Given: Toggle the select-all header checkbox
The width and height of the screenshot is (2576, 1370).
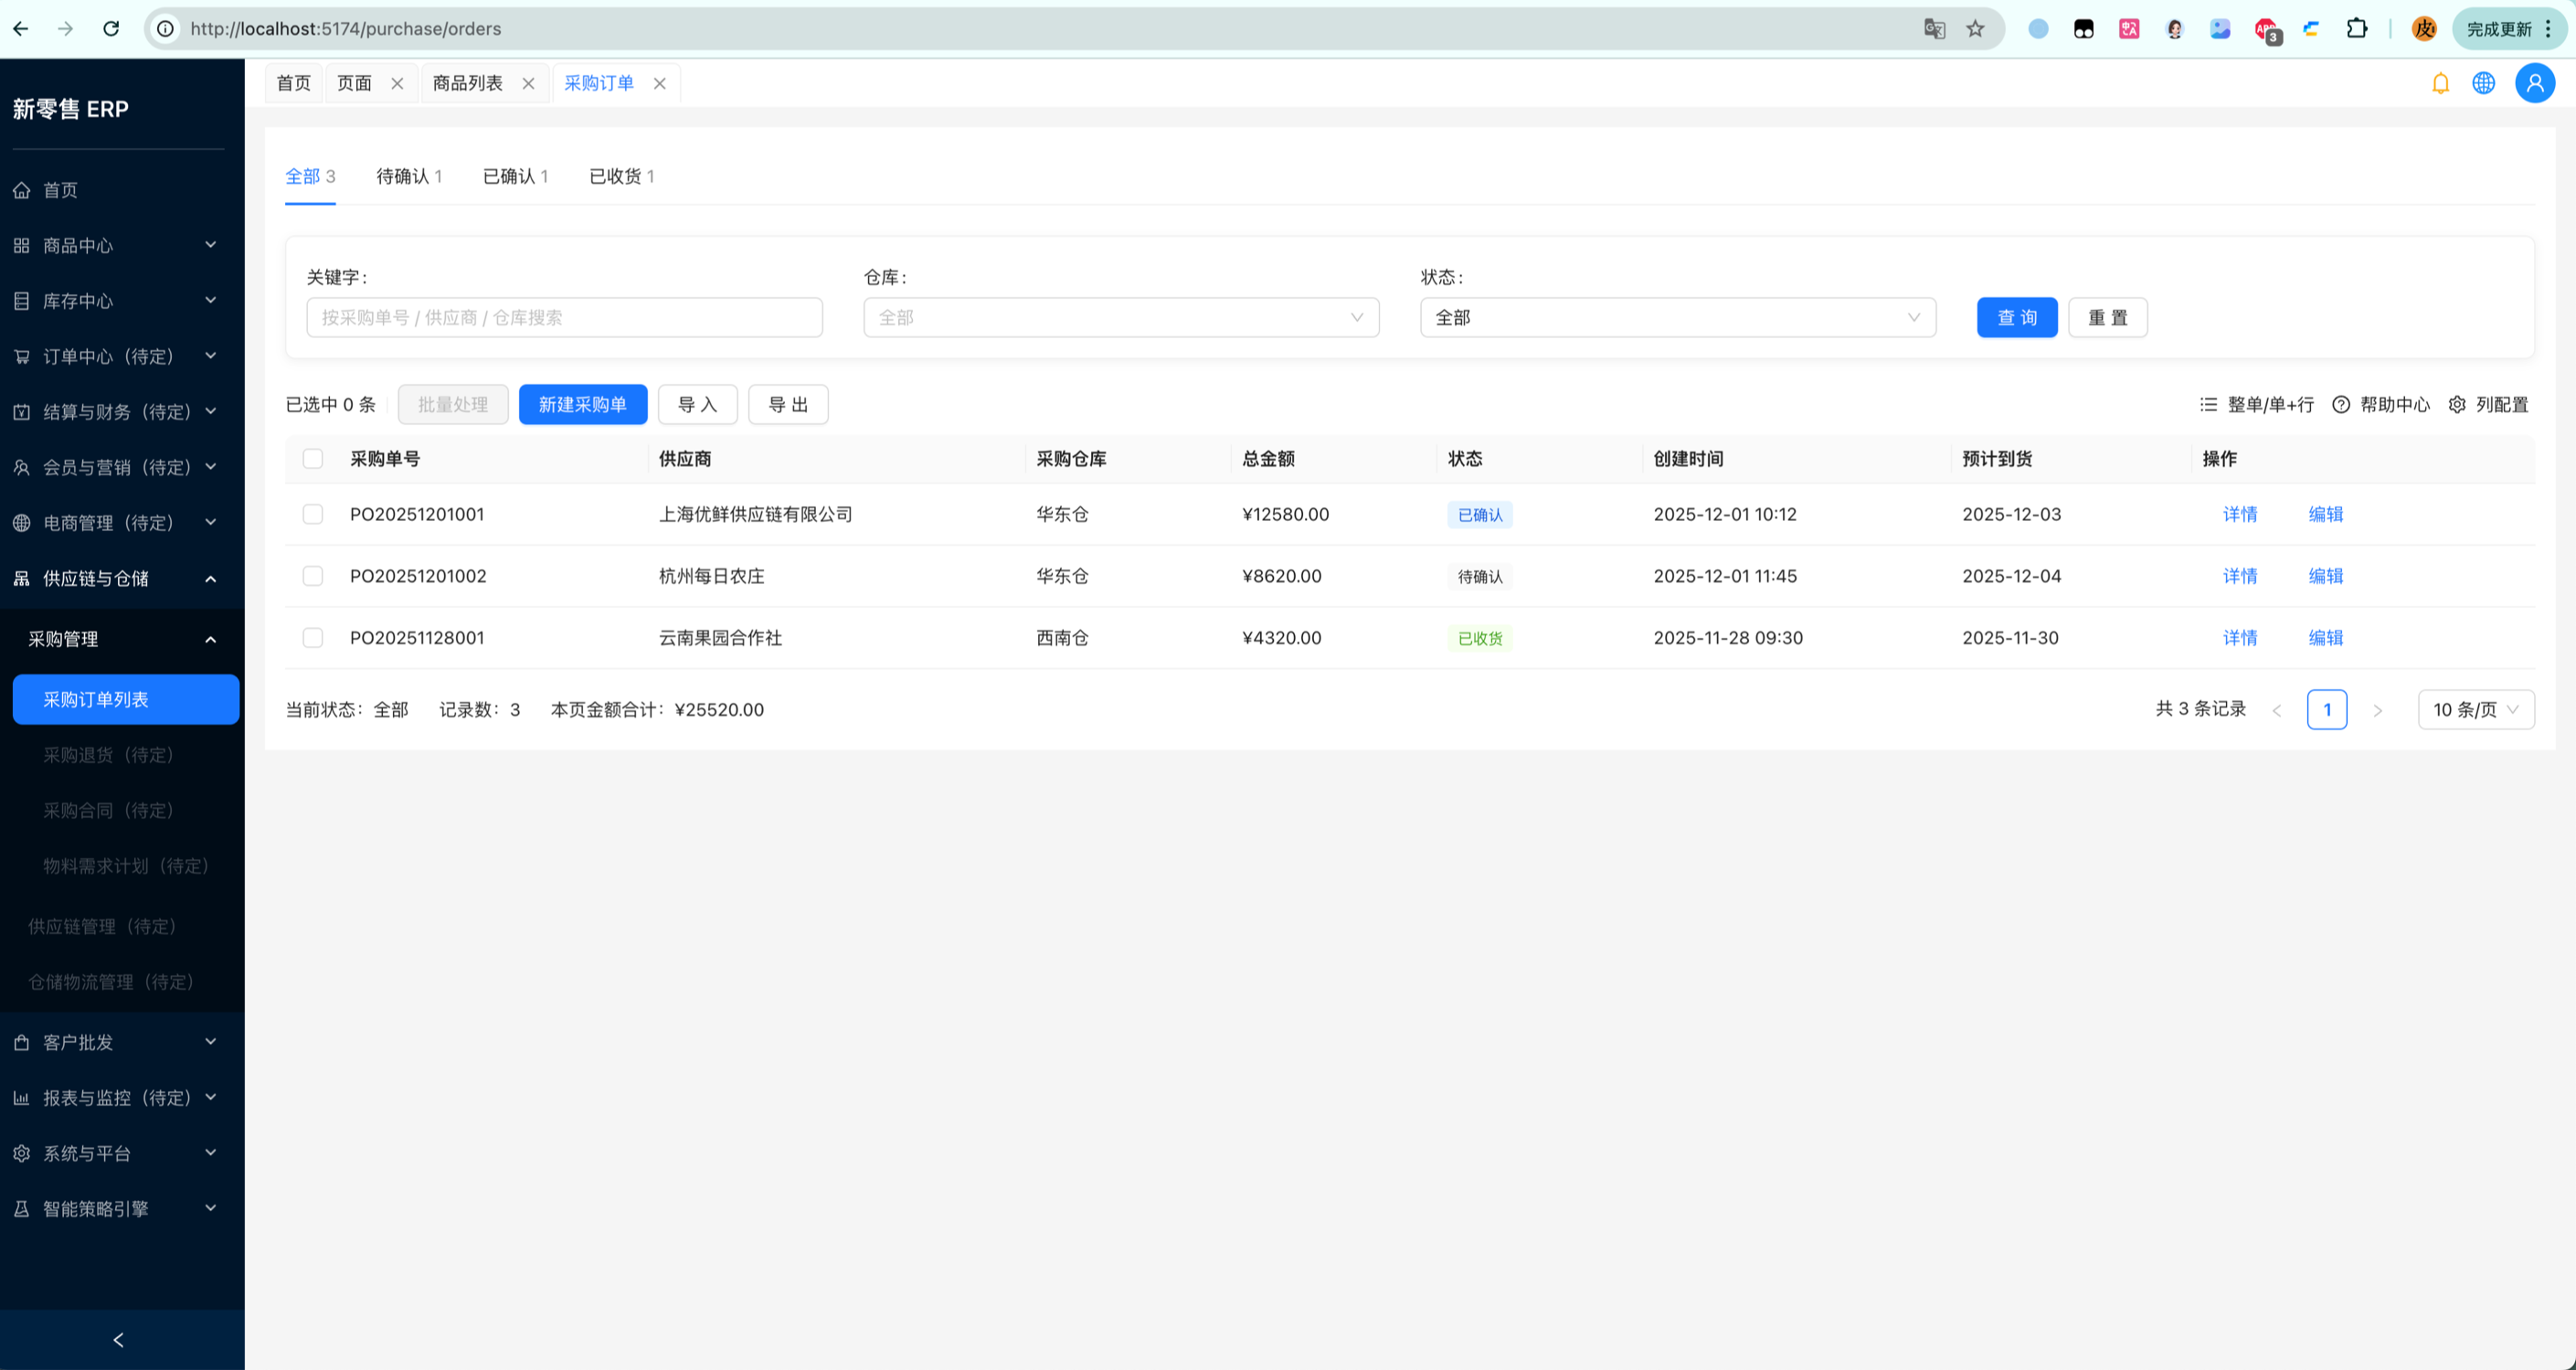Looking at the screenshot, I should tap(313, 458).
